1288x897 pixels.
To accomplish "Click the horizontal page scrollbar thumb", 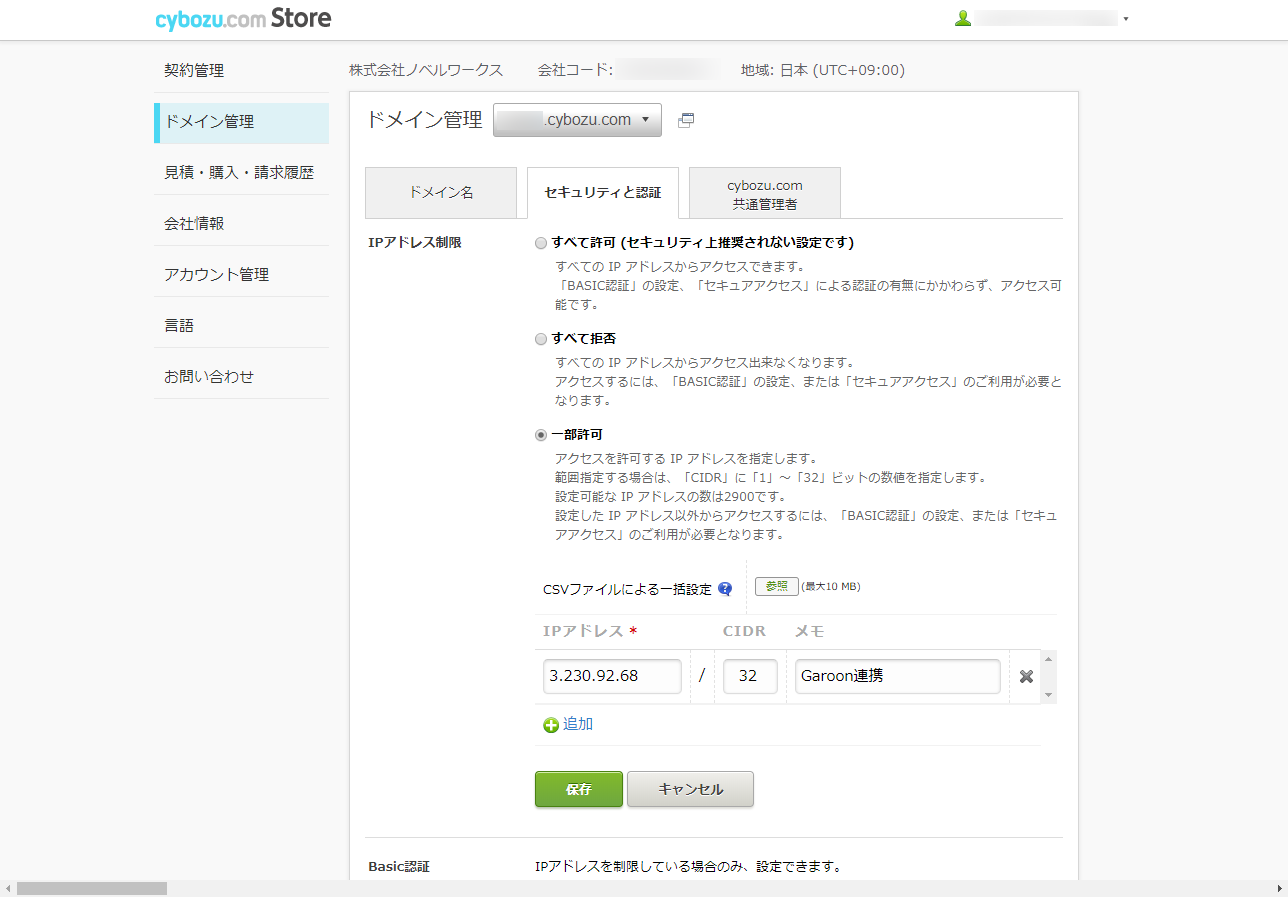I will pos(92,888).
